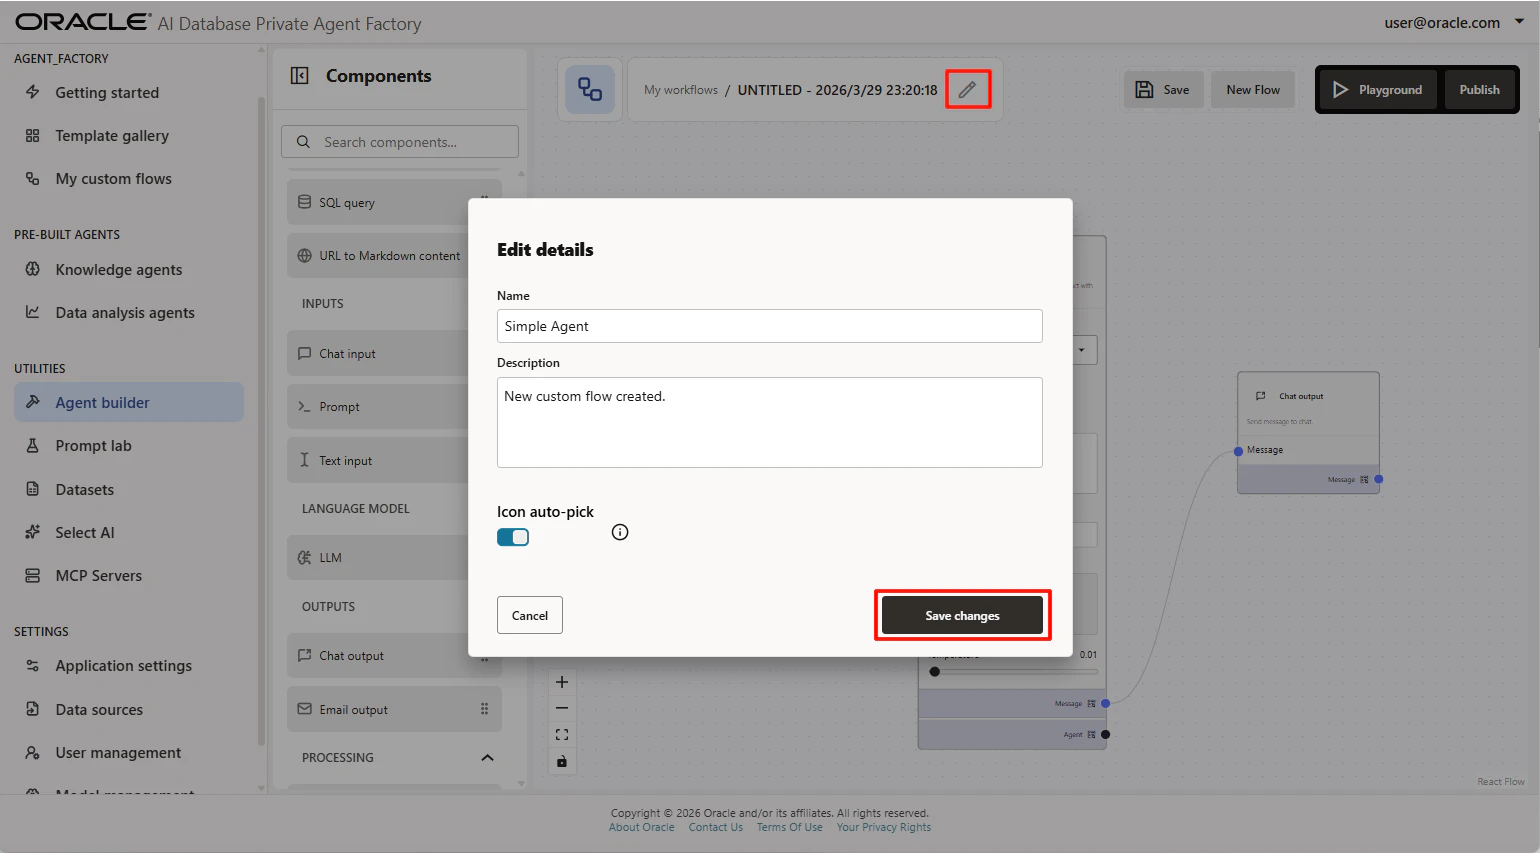Add the Chat output component

pos(394,656)
